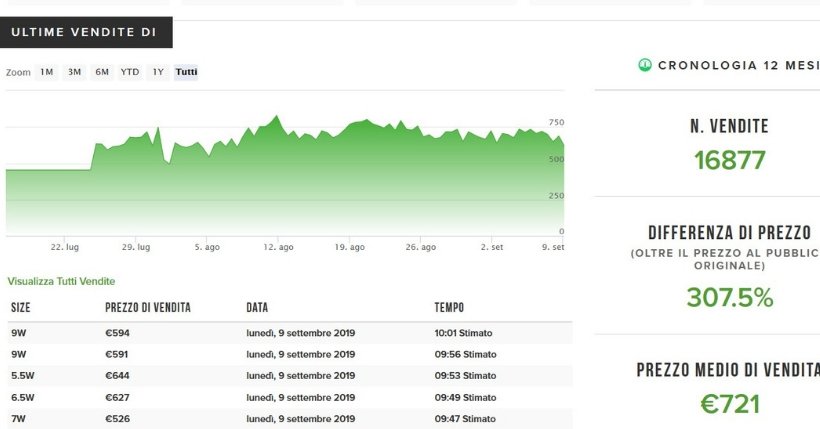Select the €627 sale price cell

point(117,398)
